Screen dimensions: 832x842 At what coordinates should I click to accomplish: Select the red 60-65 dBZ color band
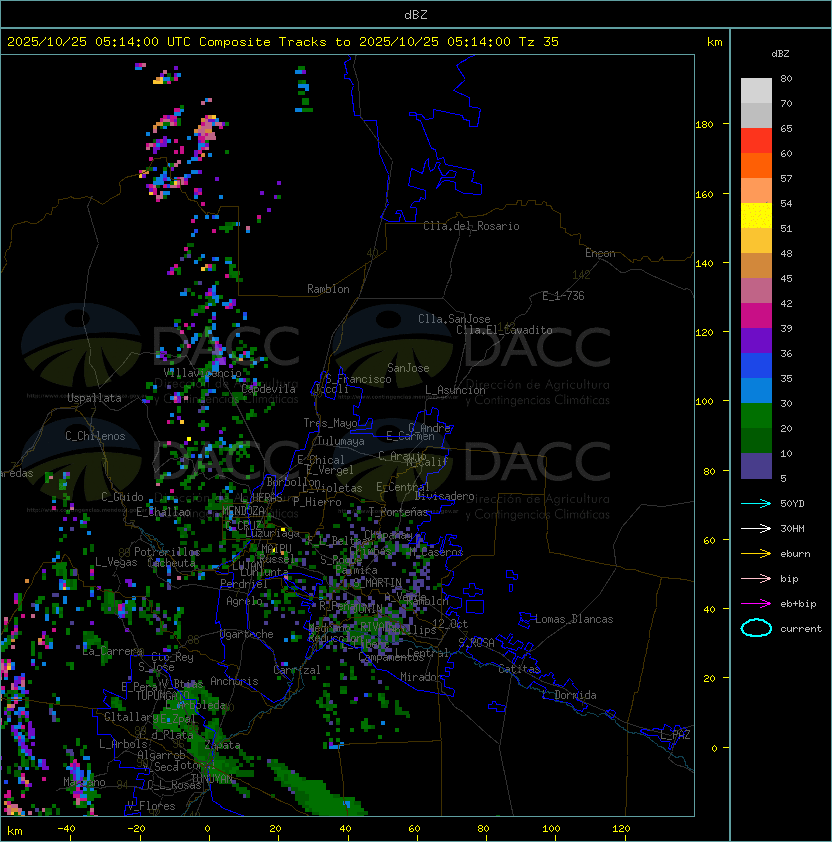(x=756, y=141)
